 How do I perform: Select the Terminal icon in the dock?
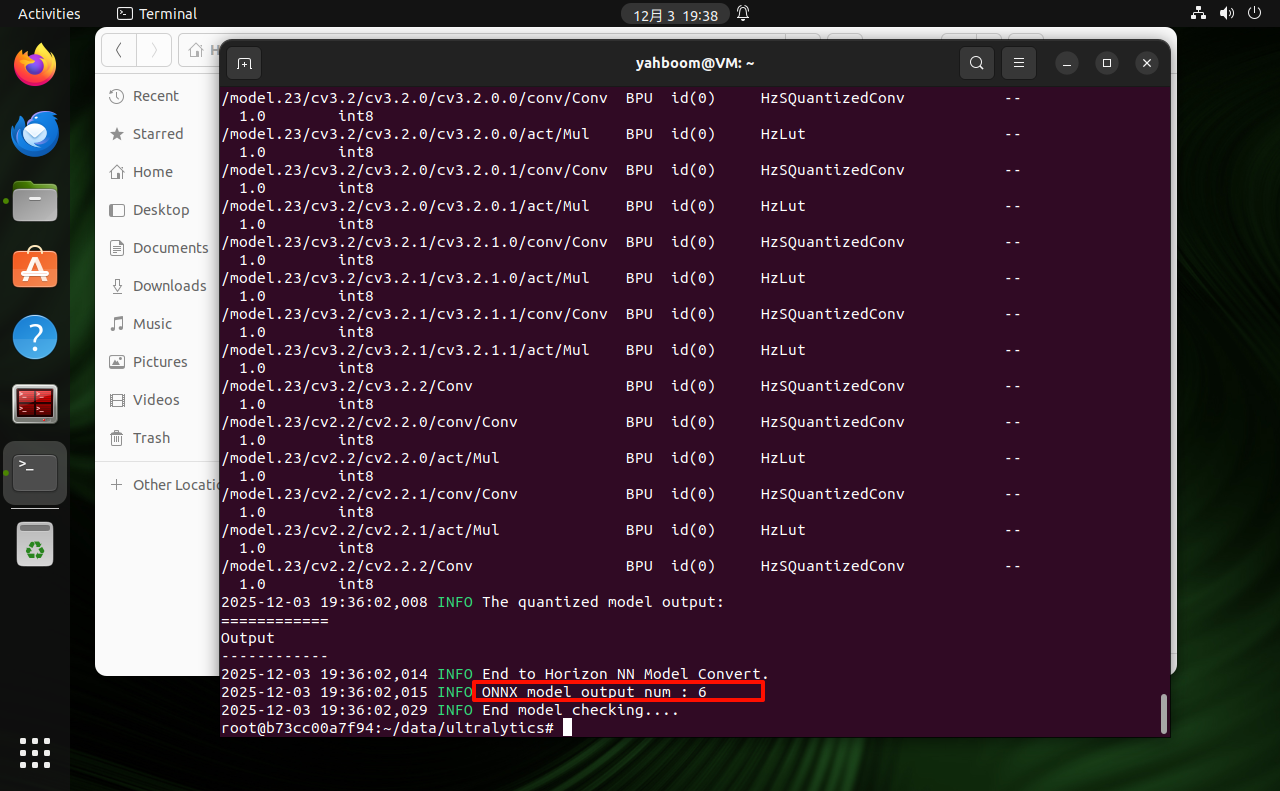[35, 473]
